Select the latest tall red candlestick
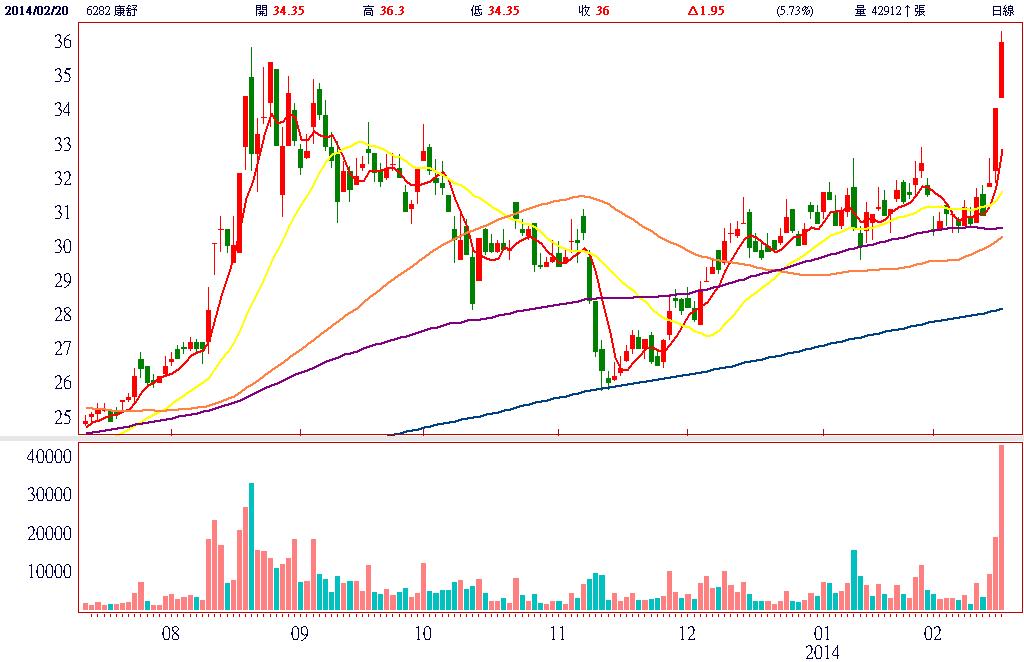Image resolution: width=1024 pixels, height=662 pixels. click(x=1001, y=70)
